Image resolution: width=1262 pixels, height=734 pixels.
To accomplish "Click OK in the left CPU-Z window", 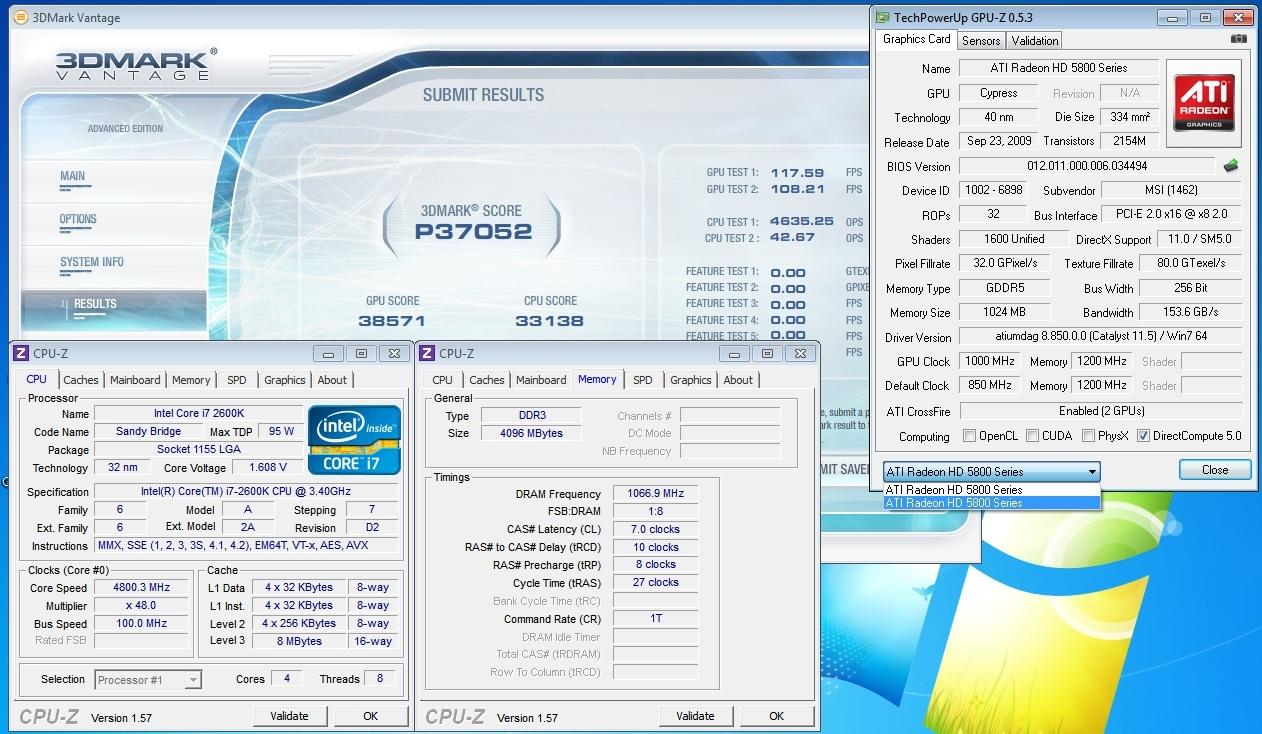I will point(371,716).
